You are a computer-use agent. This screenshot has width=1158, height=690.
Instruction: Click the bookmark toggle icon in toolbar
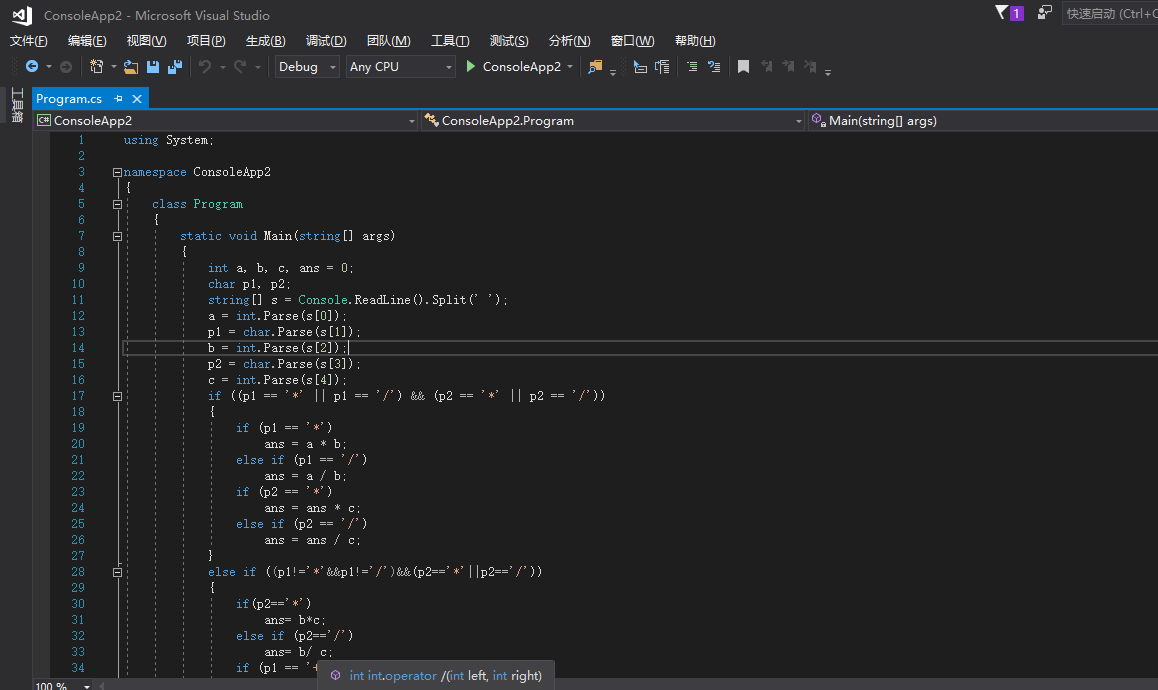[x=743, y=67]
